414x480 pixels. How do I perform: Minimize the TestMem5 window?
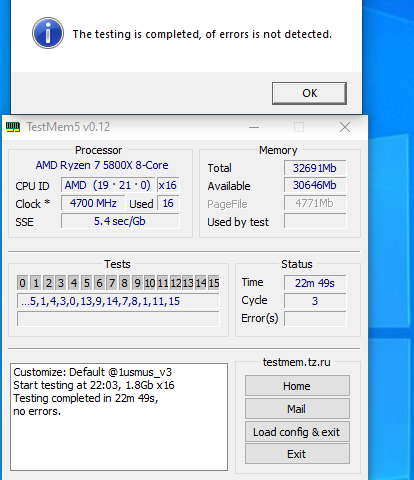tap(254, 127)
